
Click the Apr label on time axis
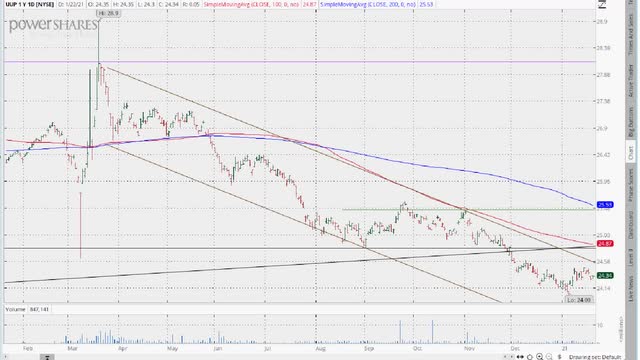pos(122,348)
